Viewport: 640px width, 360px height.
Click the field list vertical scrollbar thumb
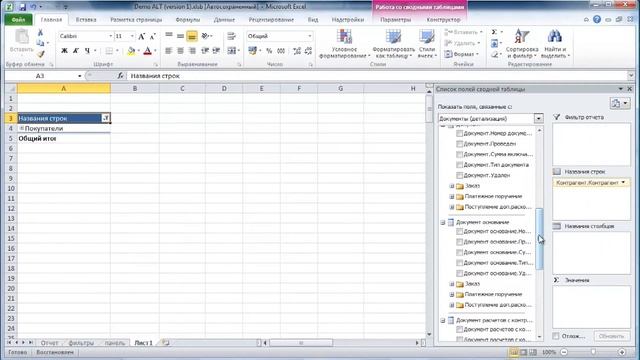pos(539,239)
